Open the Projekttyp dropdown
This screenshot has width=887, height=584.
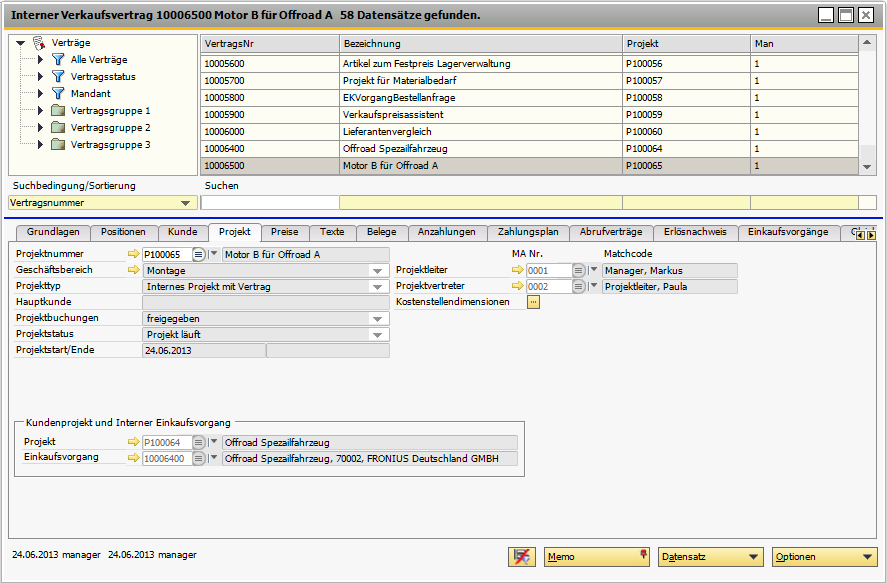378,286
